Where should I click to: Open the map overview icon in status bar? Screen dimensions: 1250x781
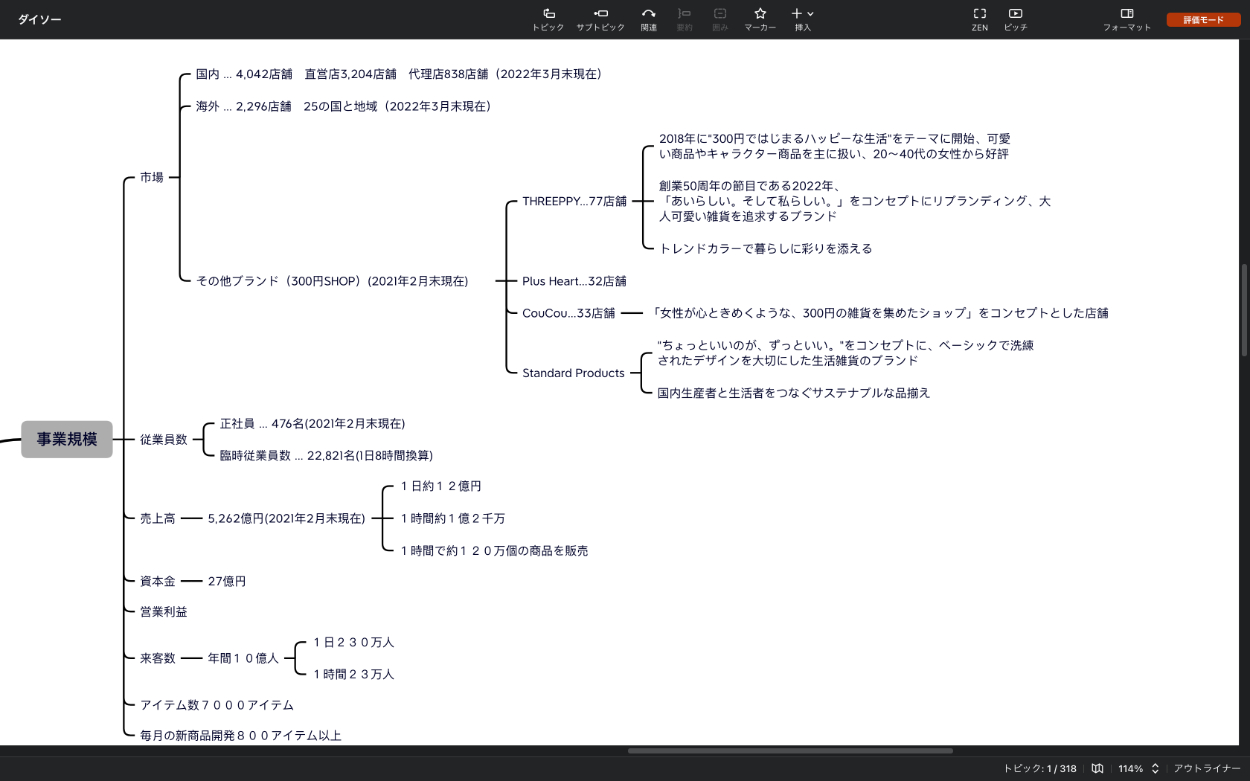pyautogui.click(x=1097, y=768)
